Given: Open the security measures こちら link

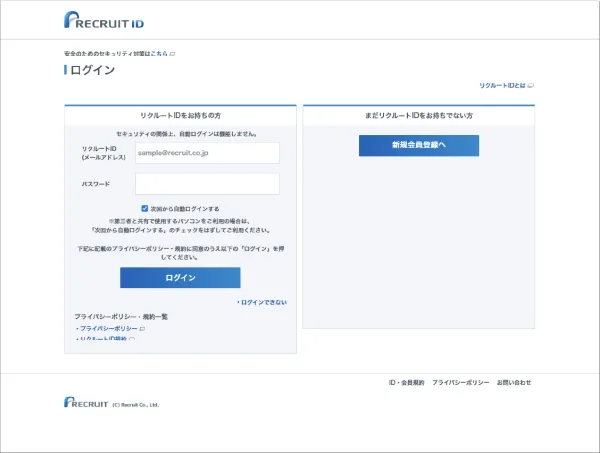Looking at the screenshot, I should tap(158, 53).
